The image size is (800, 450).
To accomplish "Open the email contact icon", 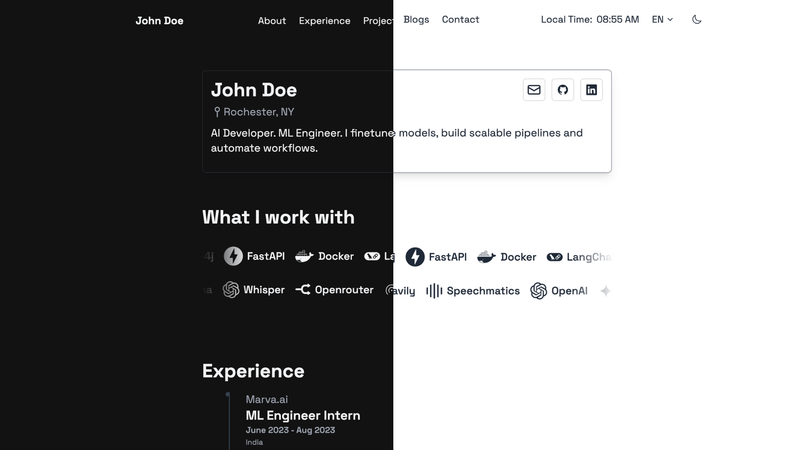I will (534, 90).
